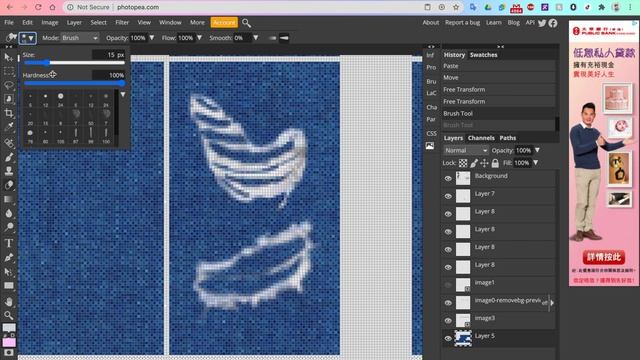Image resolution: width=640 pixels, height=360 pixels.
Task: Select Layer 5 thumbnail
Action: 463,338
